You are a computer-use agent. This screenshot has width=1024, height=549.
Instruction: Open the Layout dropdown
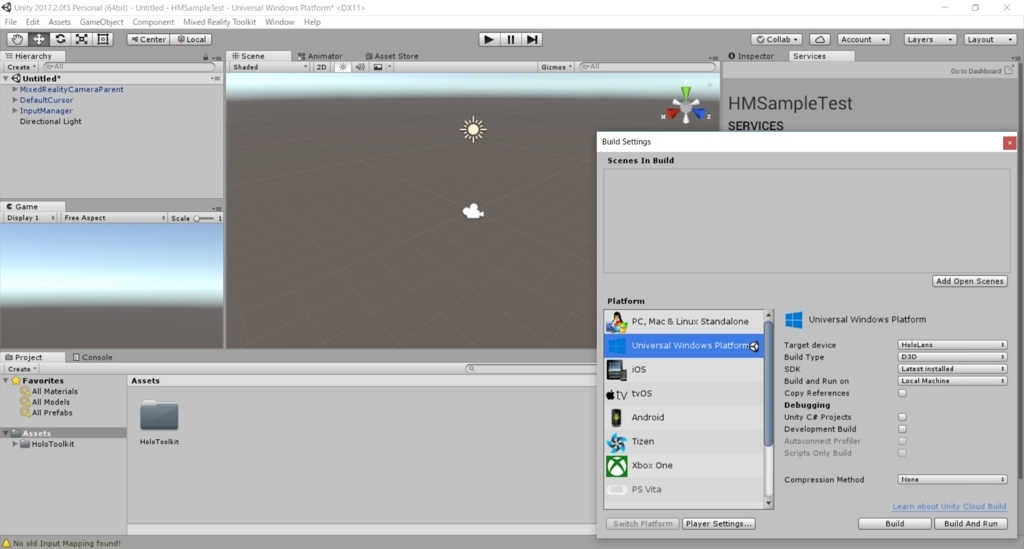coord(989,39)
